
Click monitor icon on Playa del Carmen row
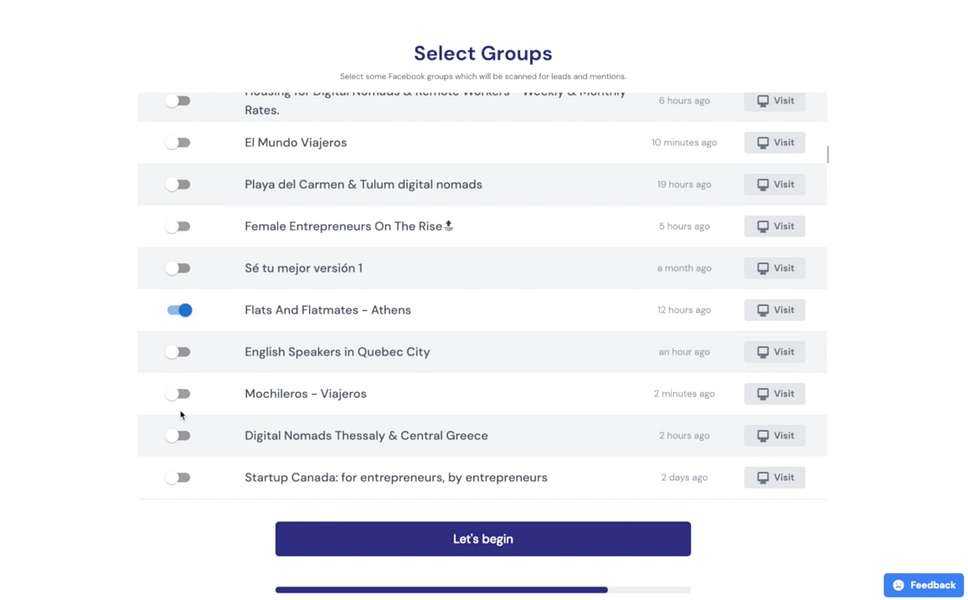(763, 185)
